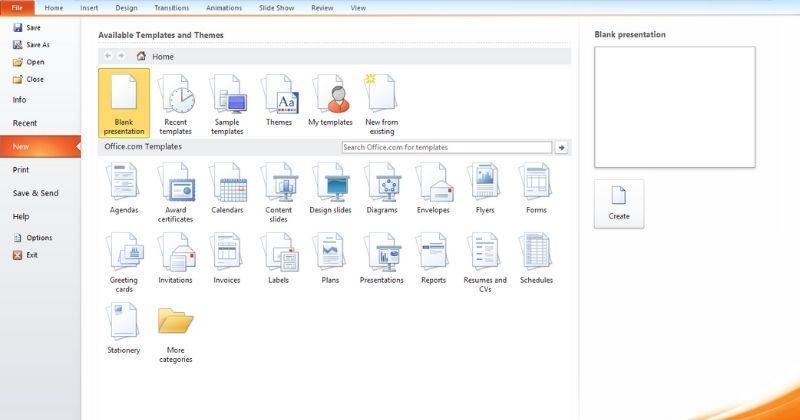800x420 pixels.
Task: Switch to the Design ribbon tab
Action: tap(127, 8)
